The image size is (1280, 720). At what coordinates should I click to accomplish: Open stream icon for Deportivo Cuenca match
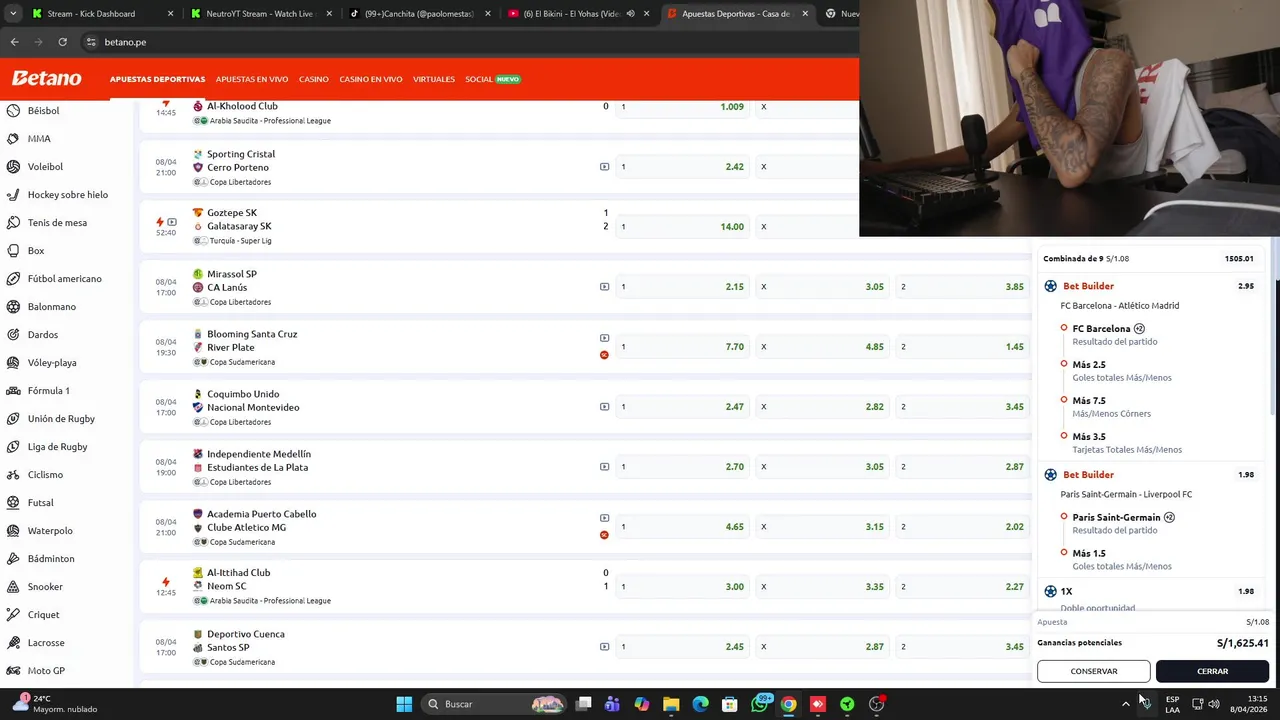[604, 647]
